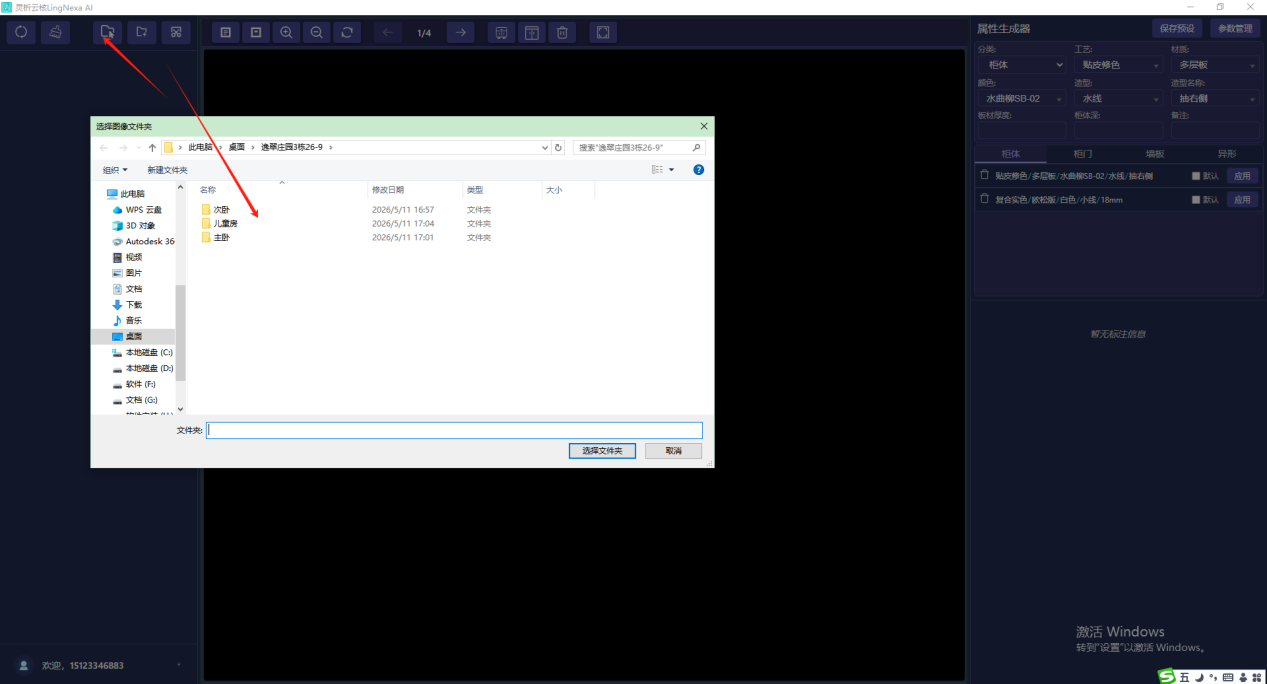Click the trash delete icon above canvas
This screenshot has height=684, width=1267.
562,33
